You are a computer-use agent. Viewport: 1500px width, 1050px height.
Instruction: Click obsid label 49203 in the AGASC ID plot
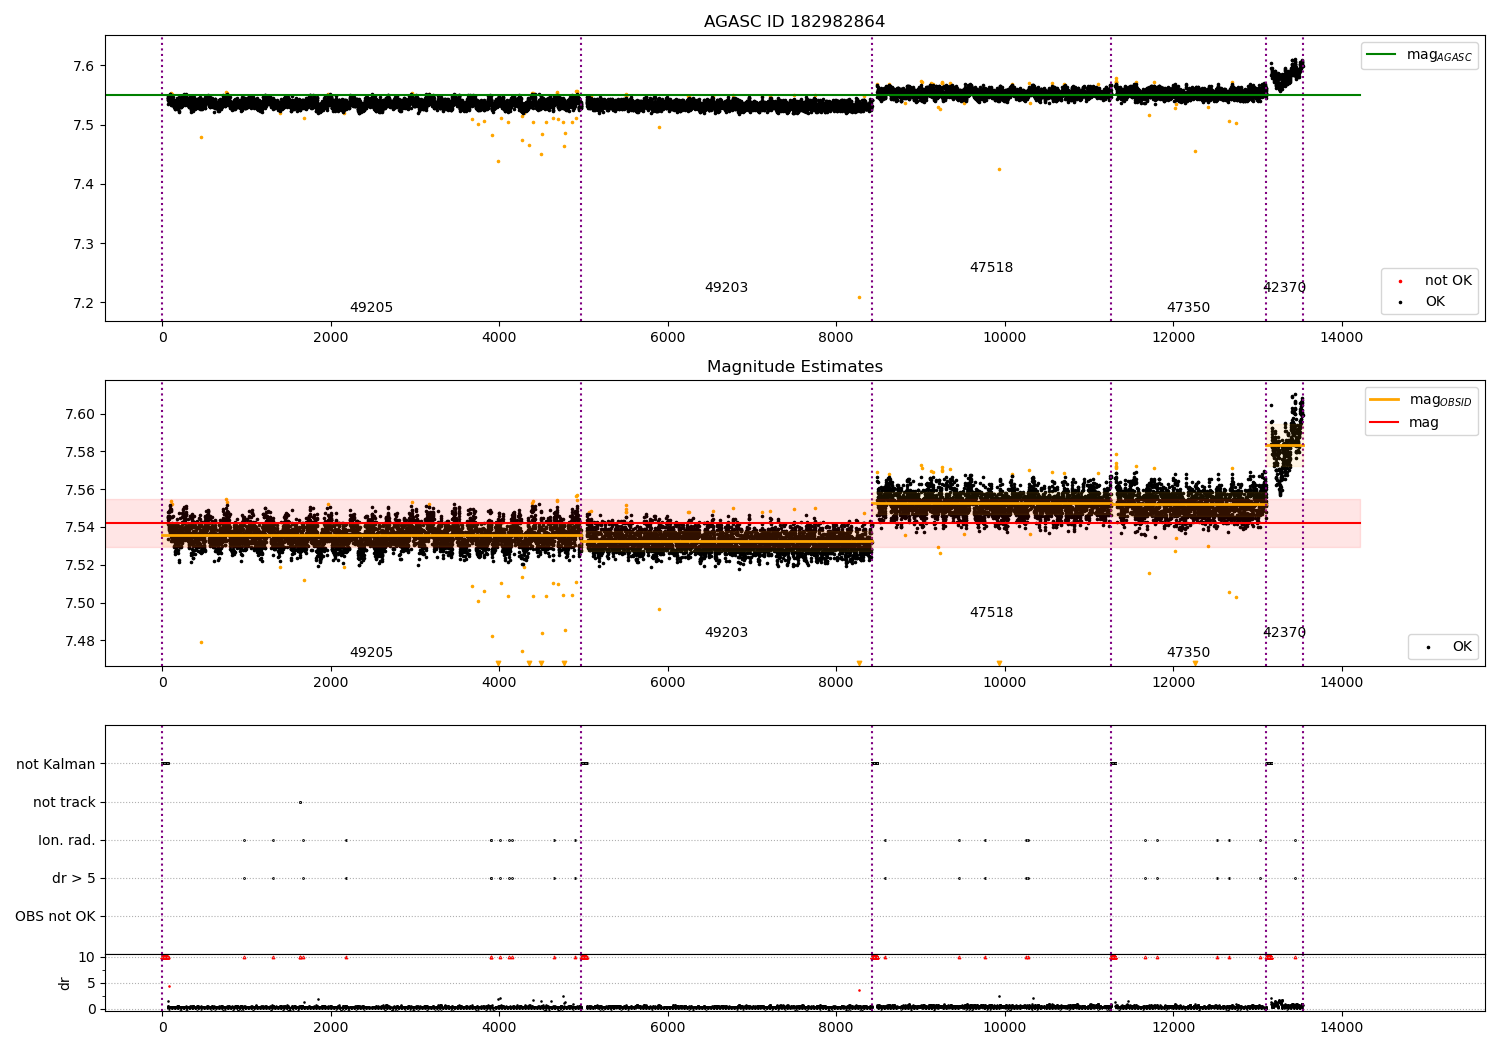[726, 288]
